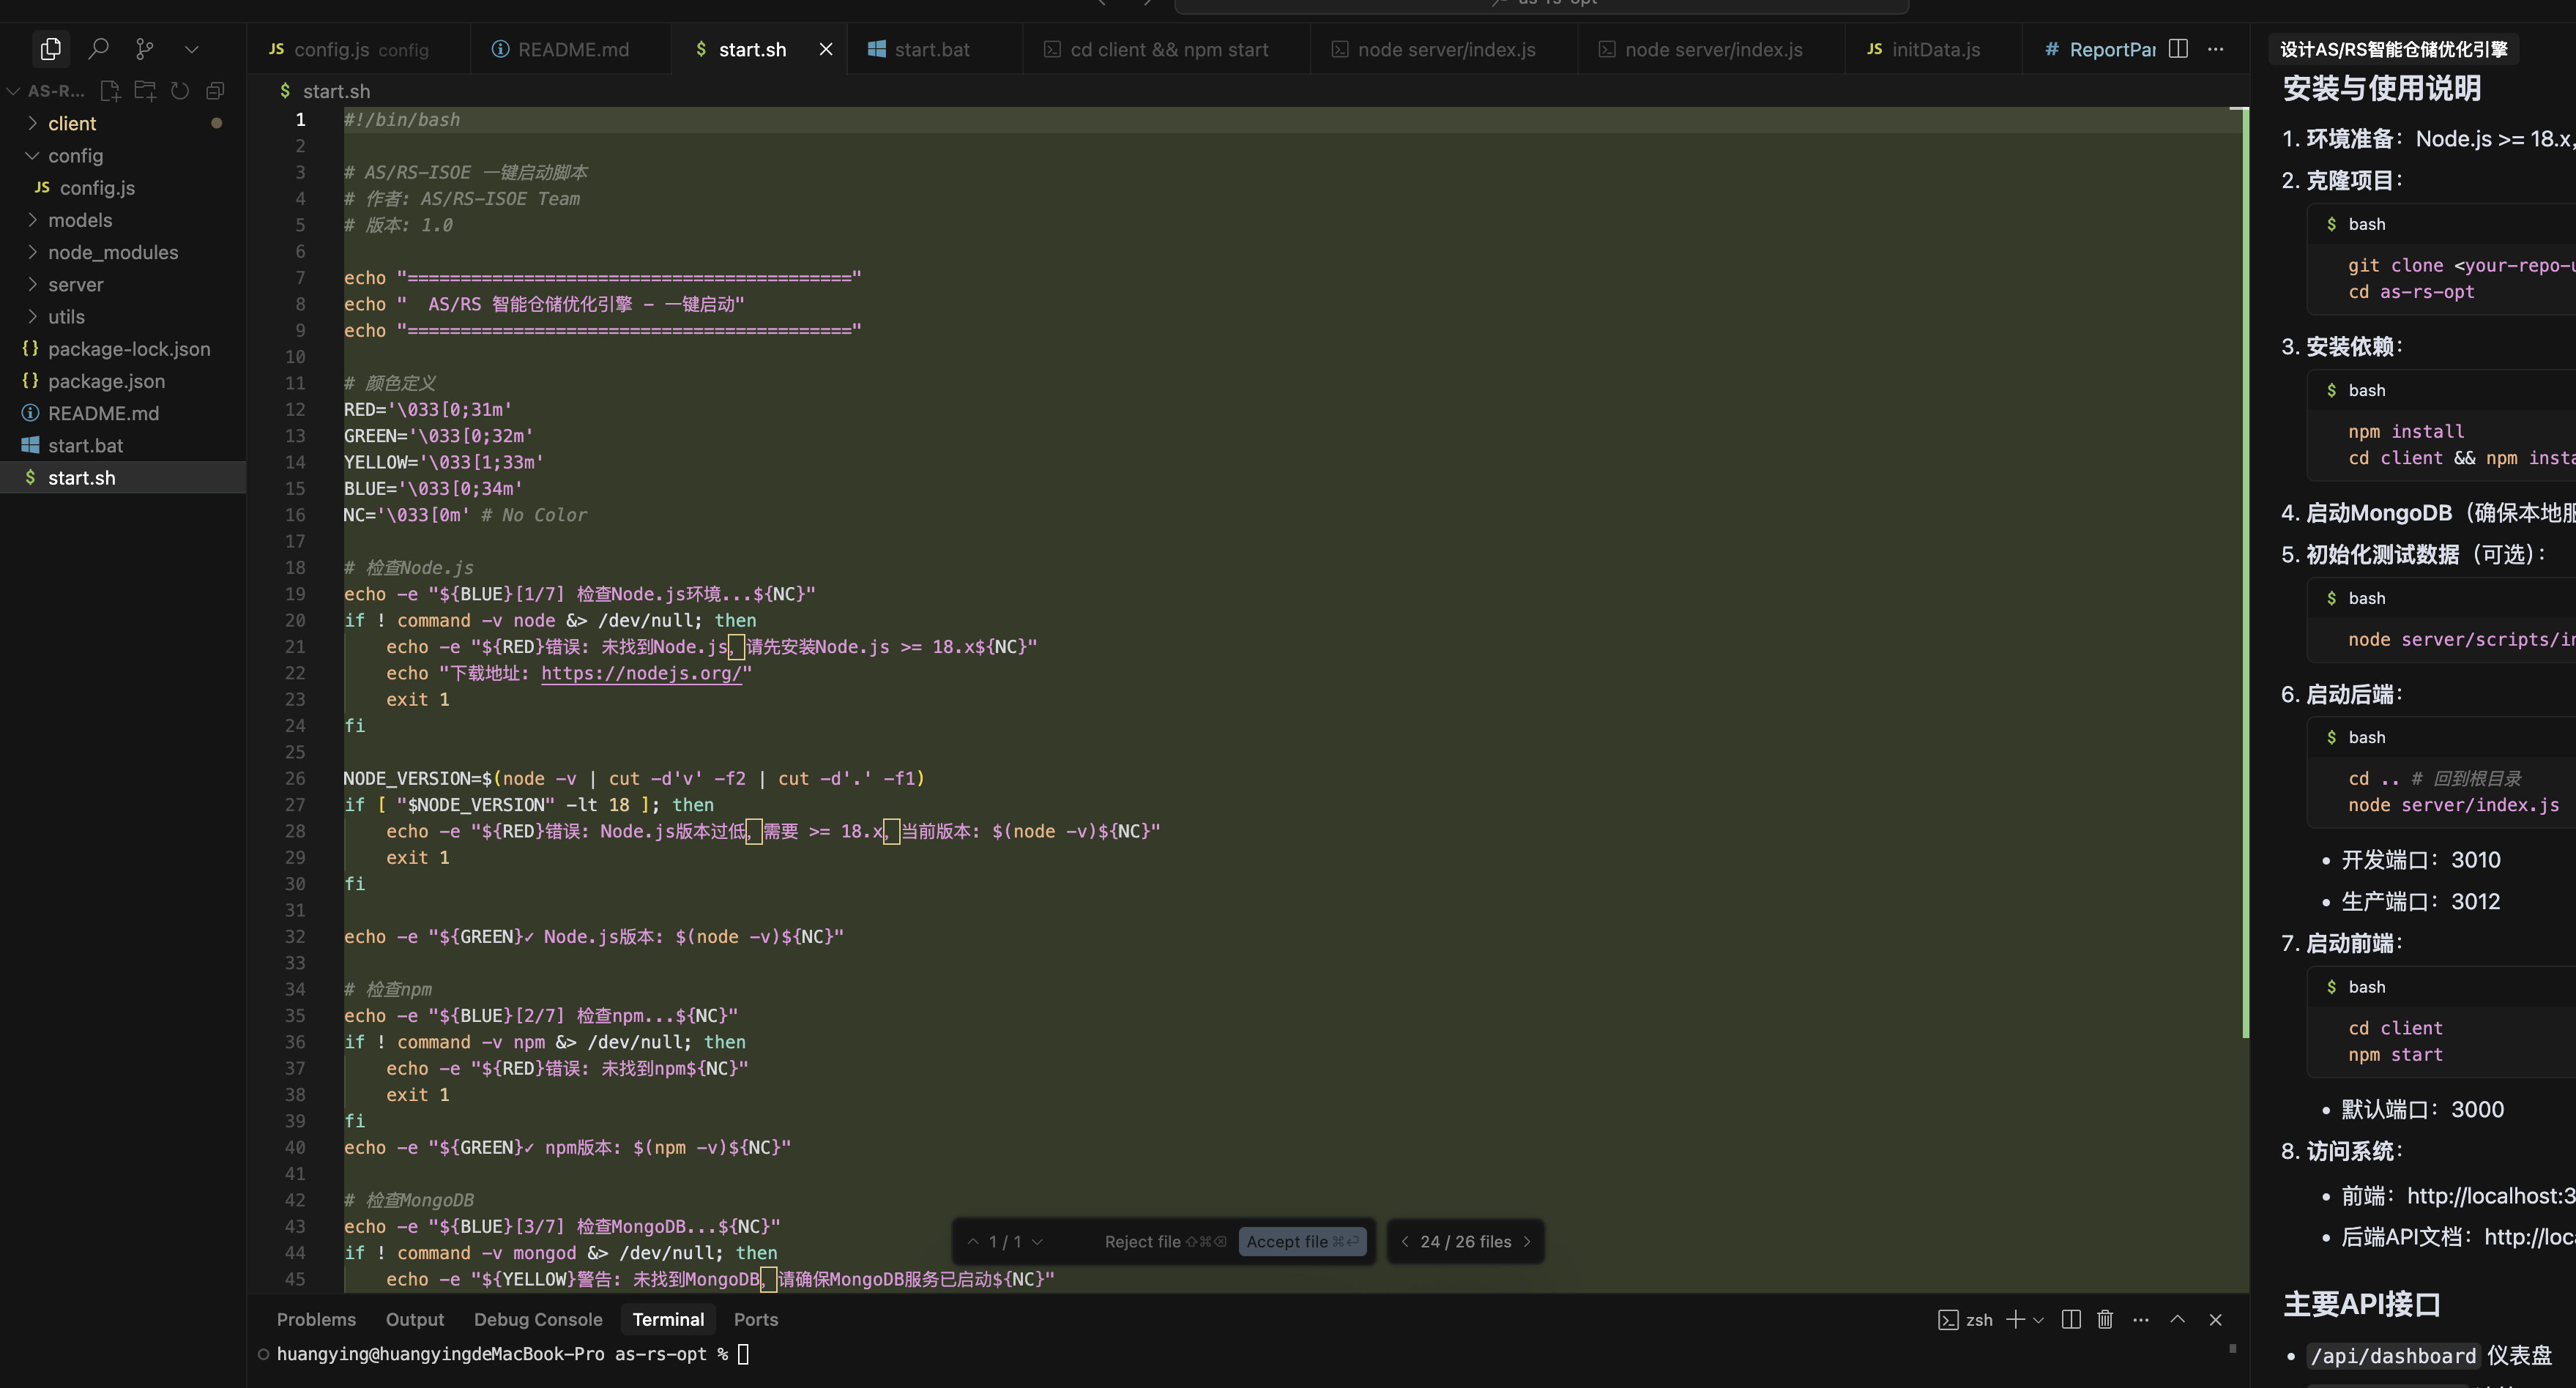
Task: Expand the node_modules folder
Action: pos(113,252)
